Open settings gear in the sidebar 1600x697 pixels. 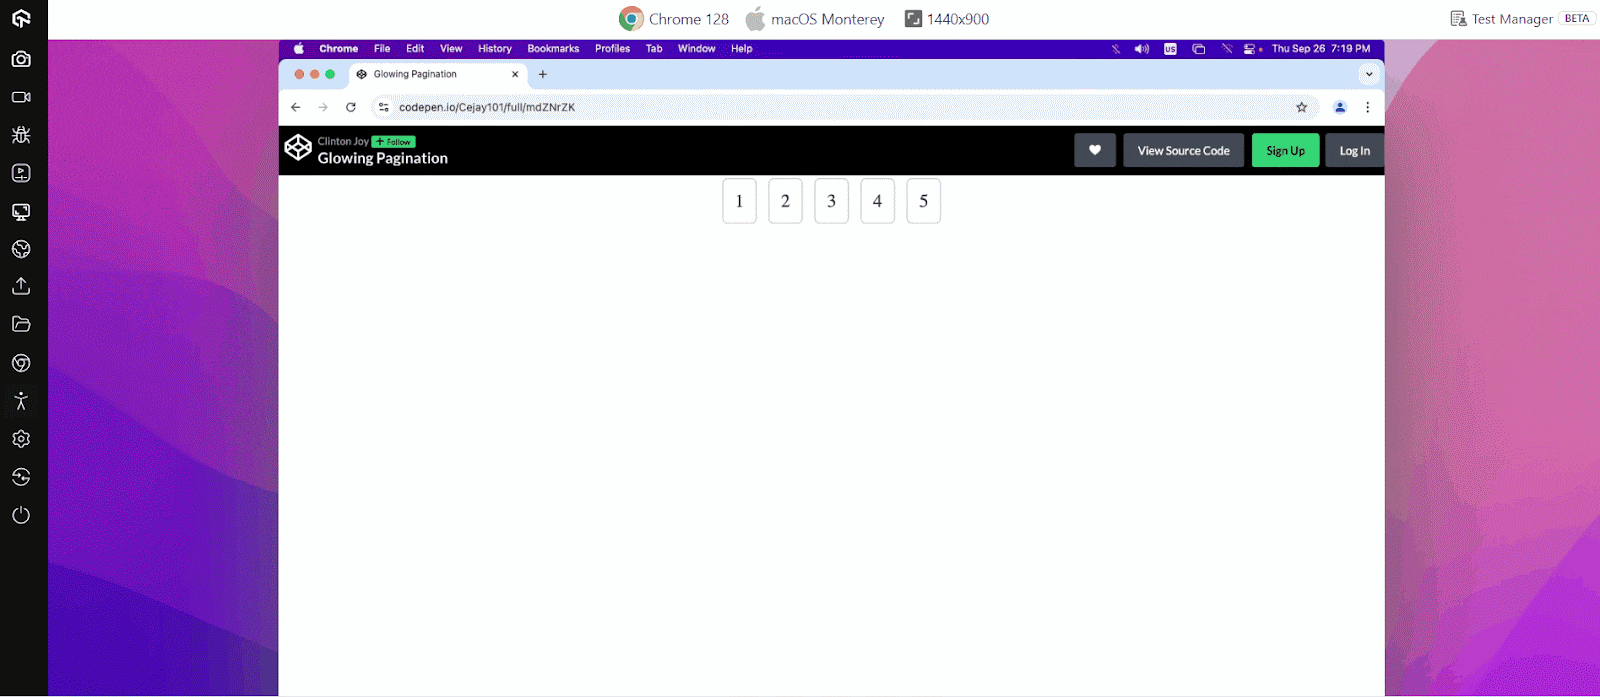point(21,439)
